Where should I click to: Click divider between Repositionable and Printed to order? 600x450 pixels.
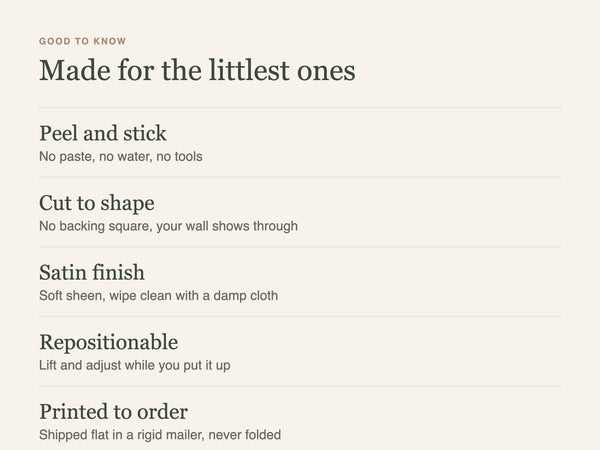pyautogui.click(x=300, y=386)
